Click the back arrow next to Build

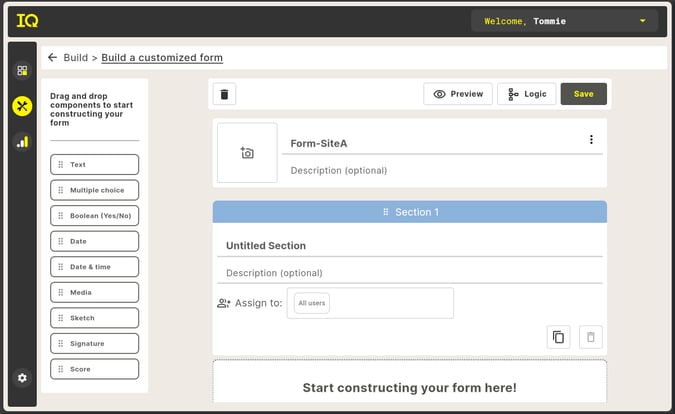coord(53,58)
